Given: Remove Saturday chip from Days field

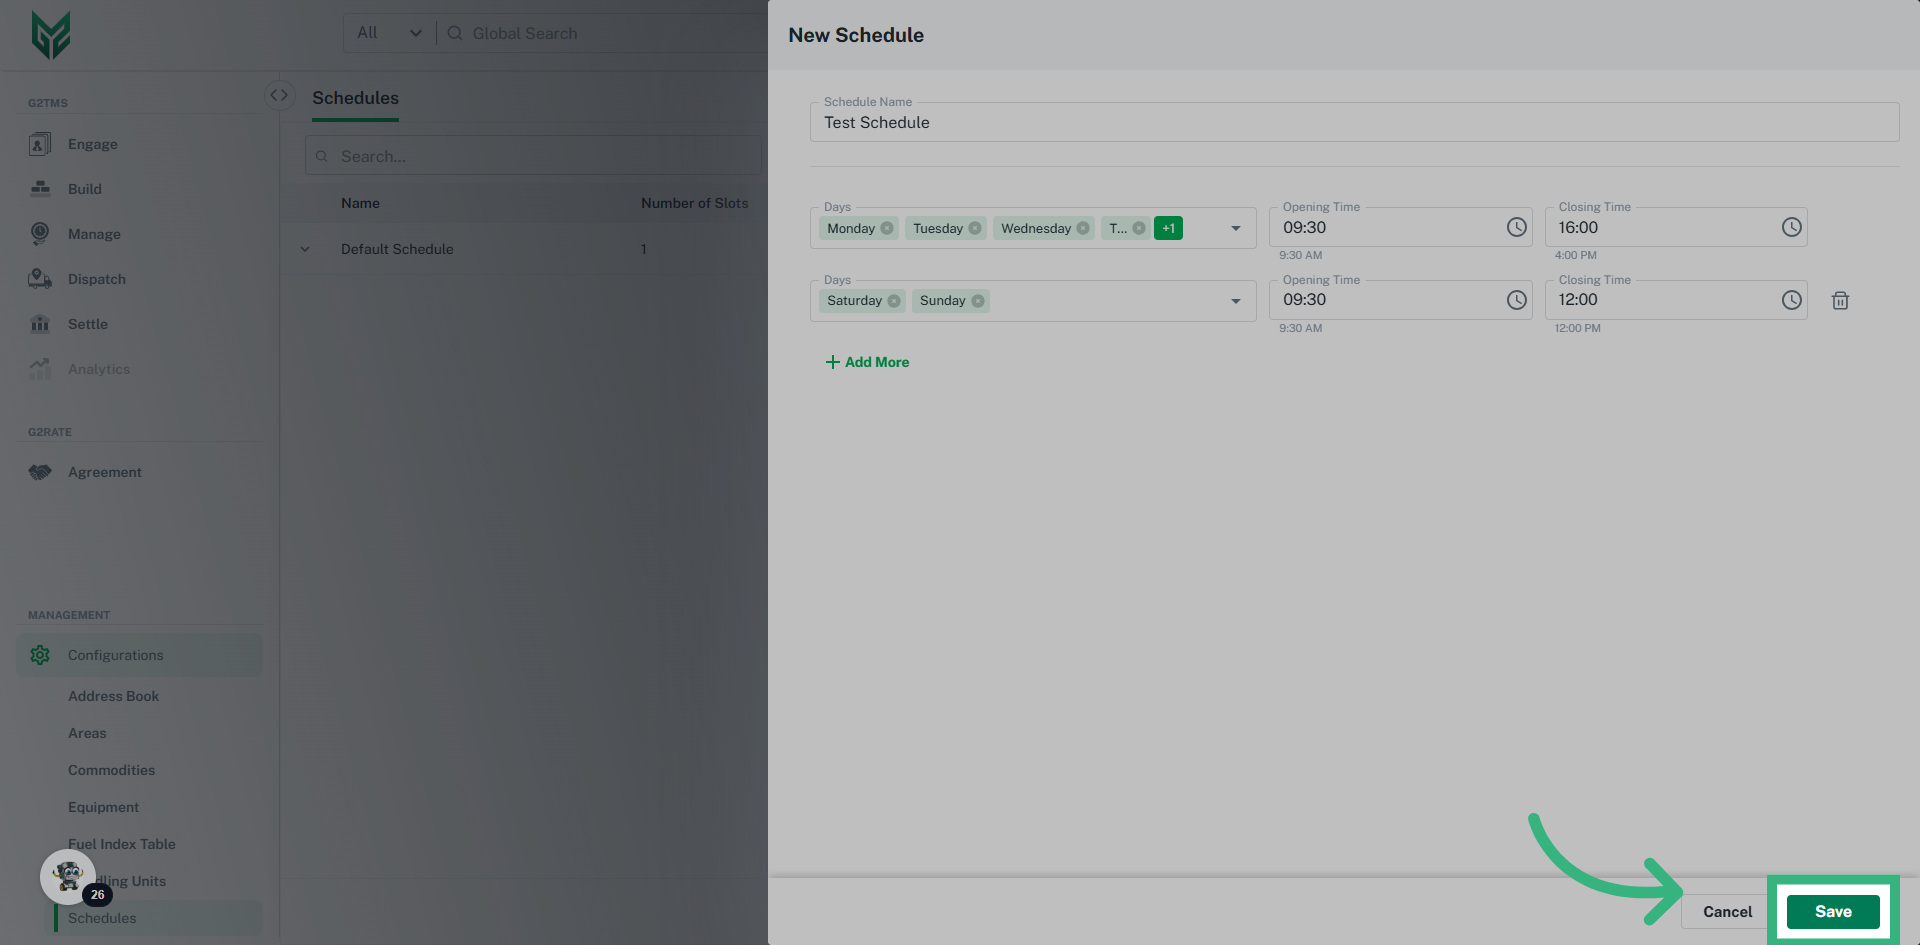Looking at the screenshot, I should pyautogui.click(x=894, y=301).
